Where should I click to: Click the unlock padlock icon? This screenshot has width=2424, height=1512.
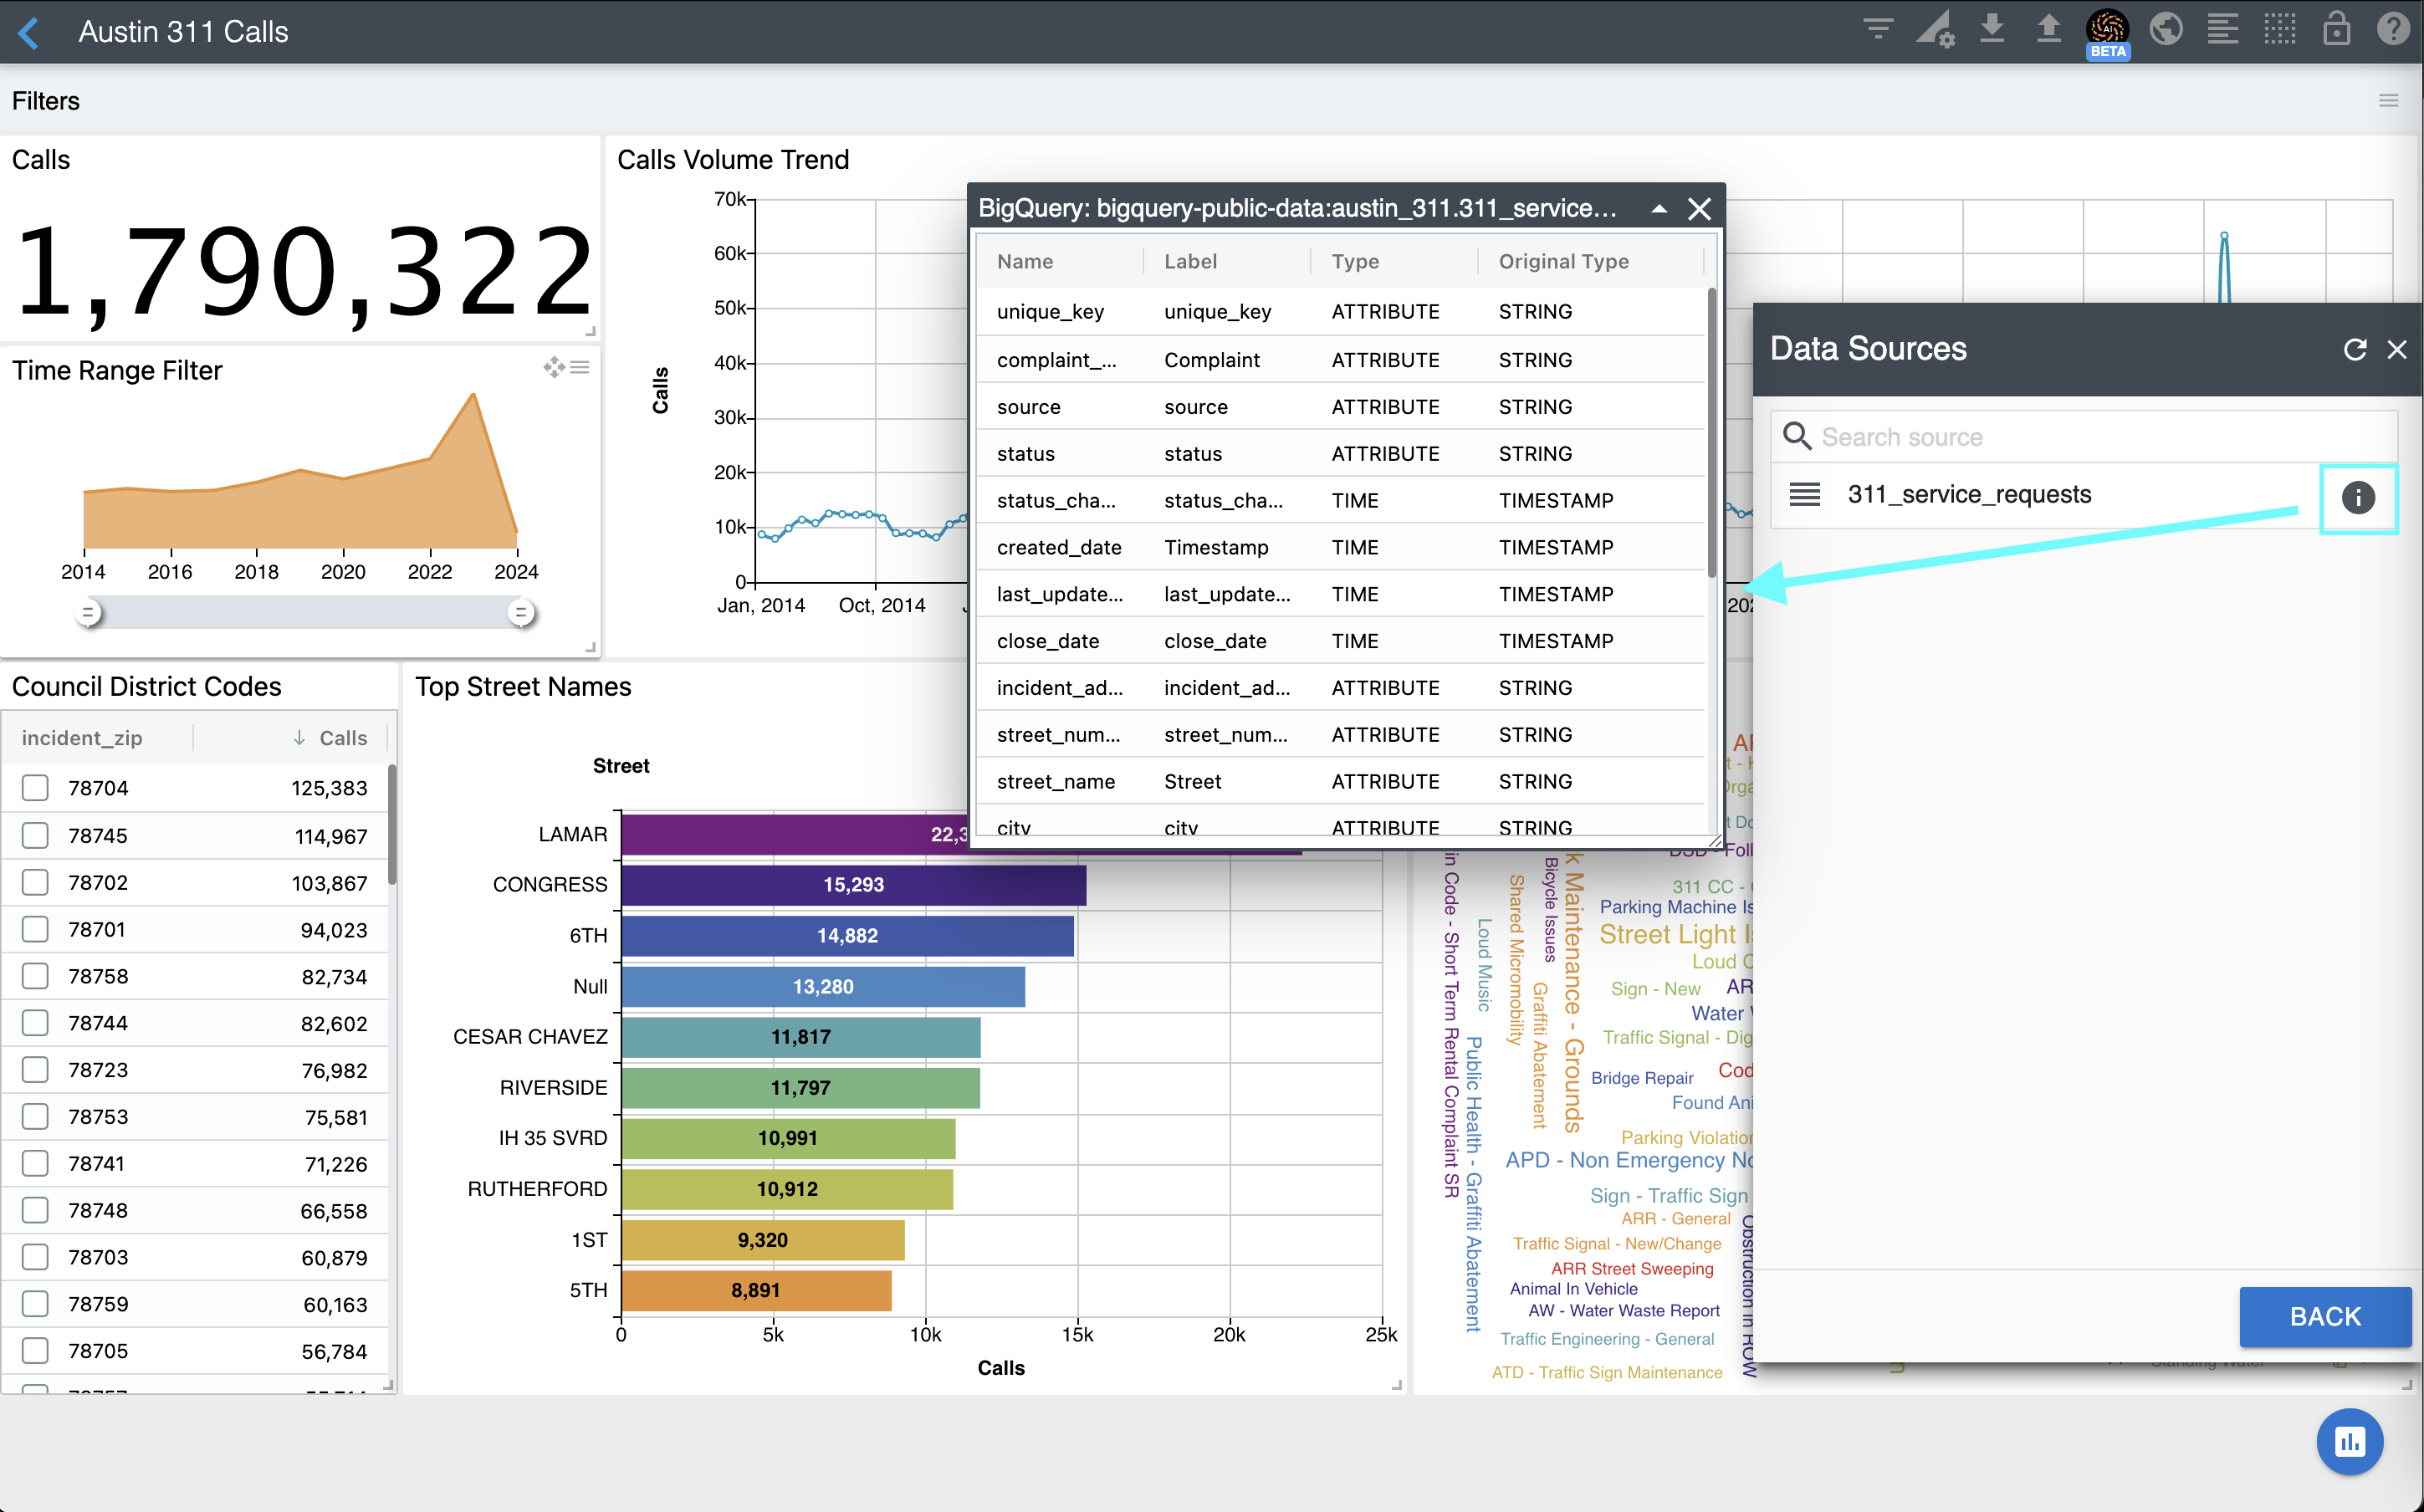coord(2336,28)
